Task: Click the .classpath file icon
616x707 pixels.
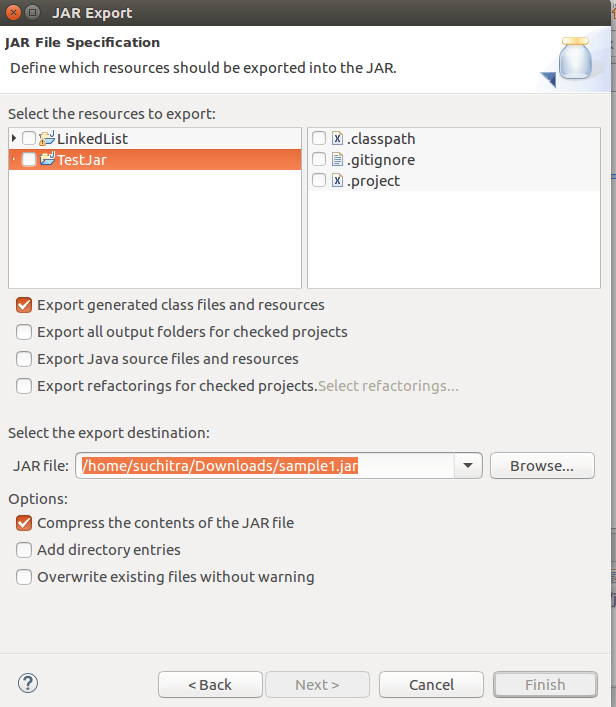Action: pyautogui.click(x=337, y=139)
